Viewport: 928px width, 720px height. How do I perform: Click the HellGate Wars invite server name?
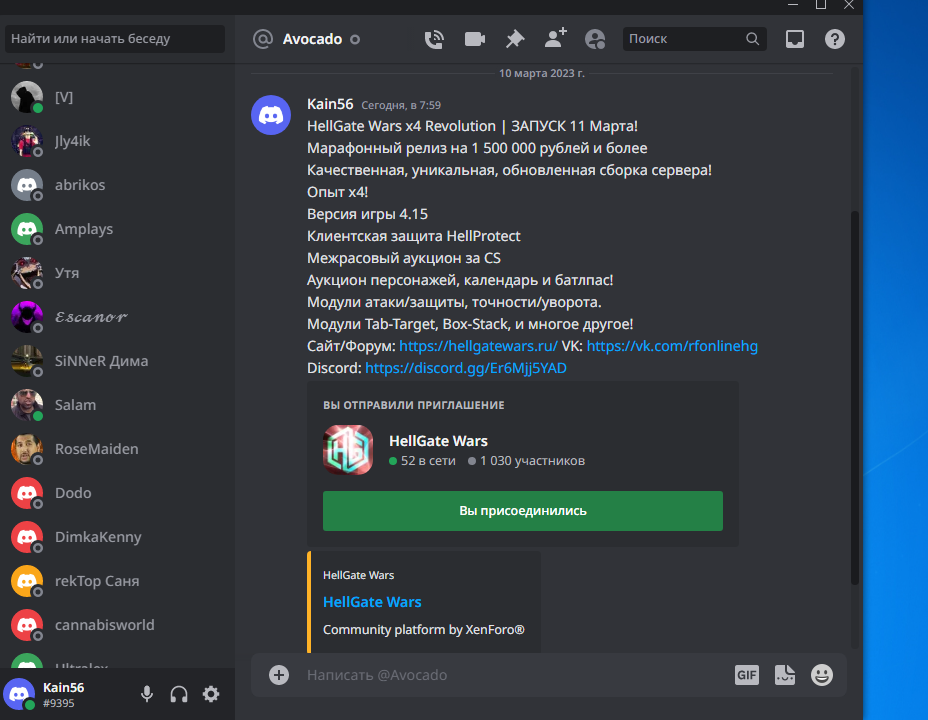pos(439,441)
